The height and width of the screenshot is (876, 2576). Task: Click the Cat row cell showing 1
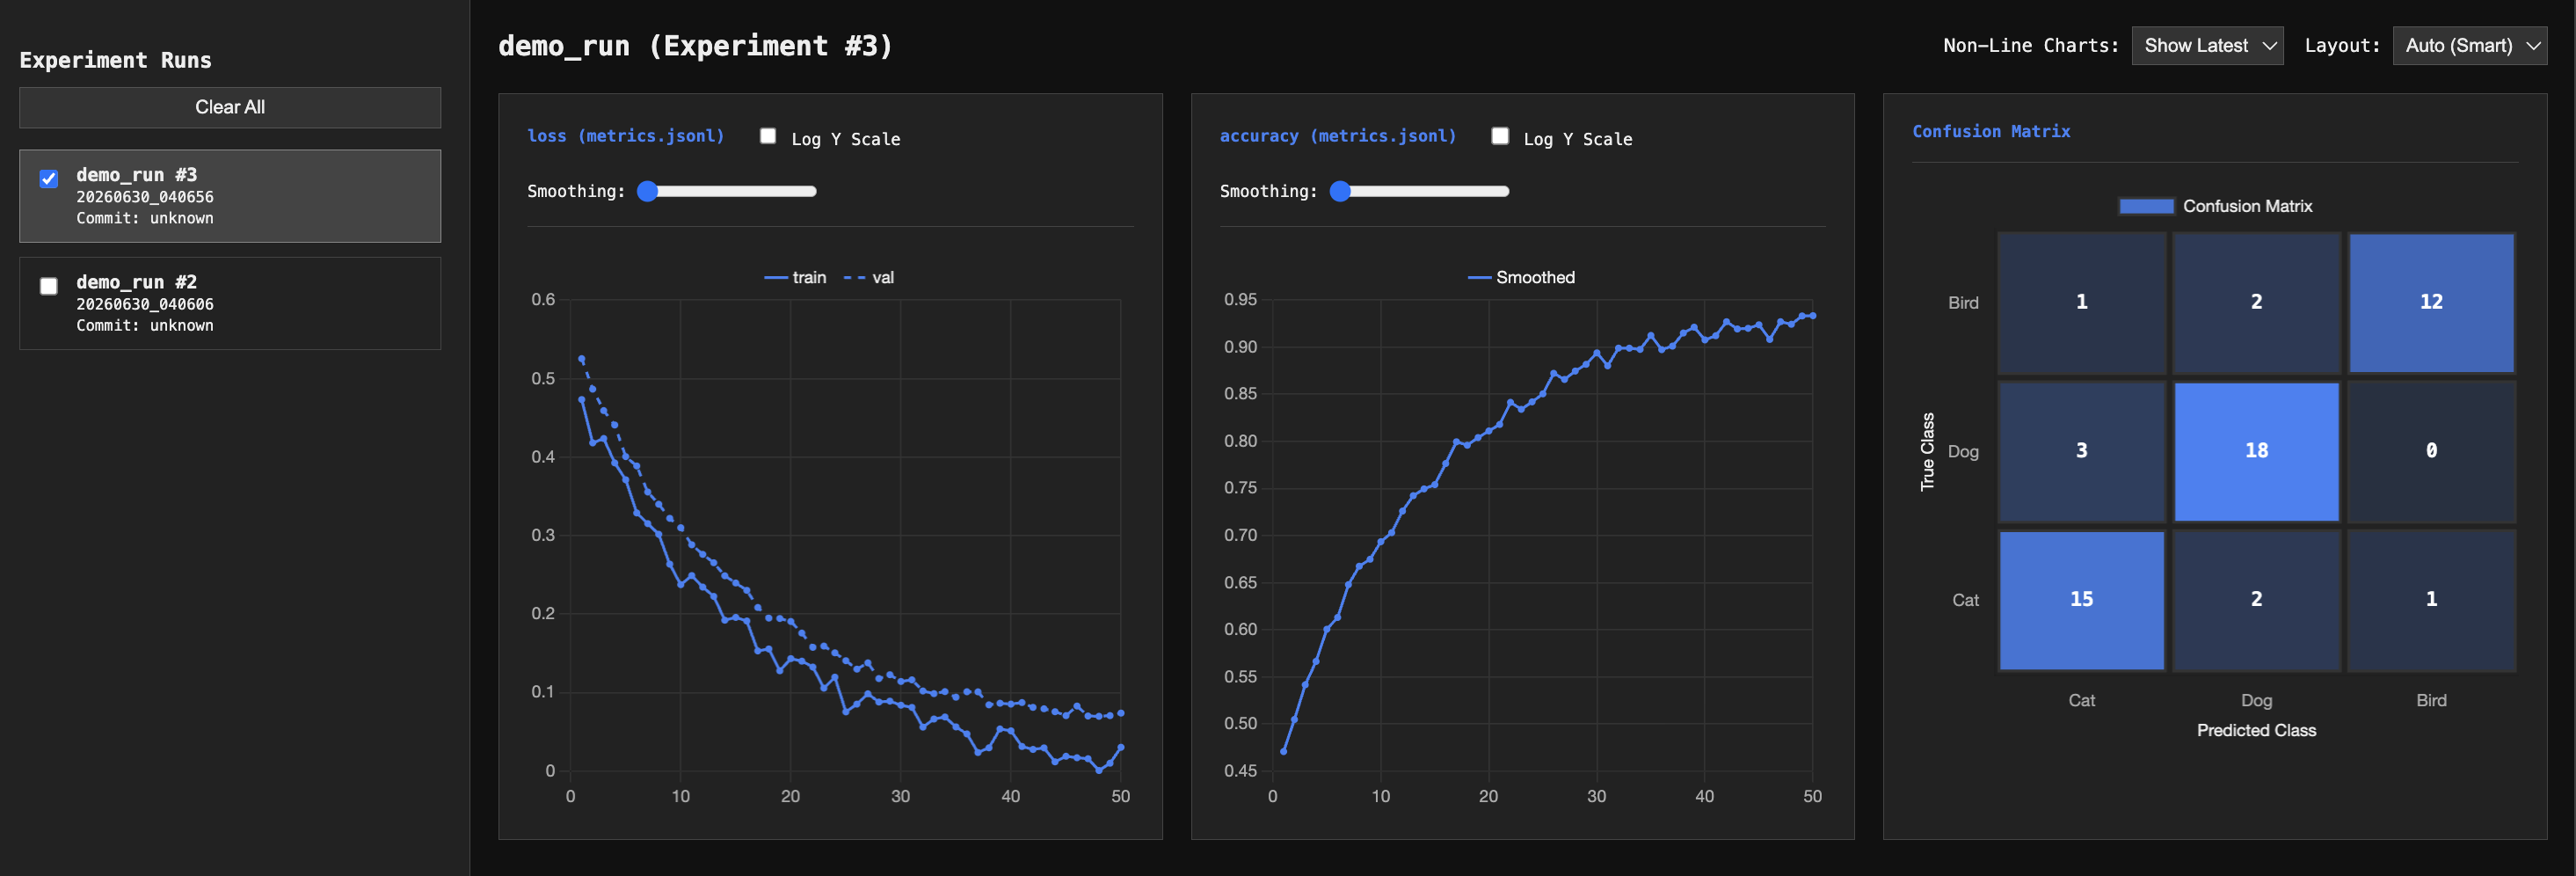[2431, 600]
